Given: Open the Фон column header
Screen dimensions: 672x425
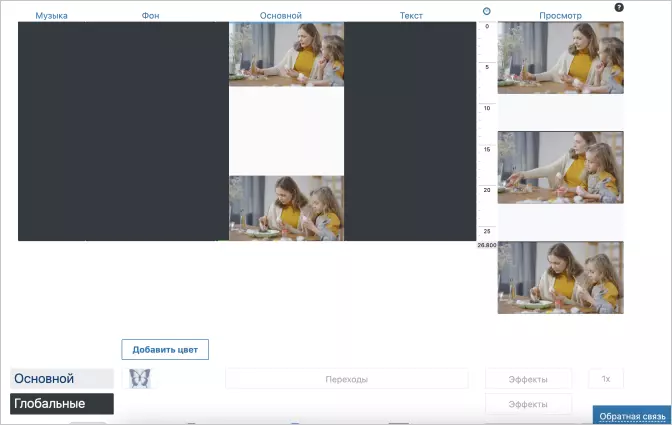Looking at the screenshot, I should click(150, 16).
